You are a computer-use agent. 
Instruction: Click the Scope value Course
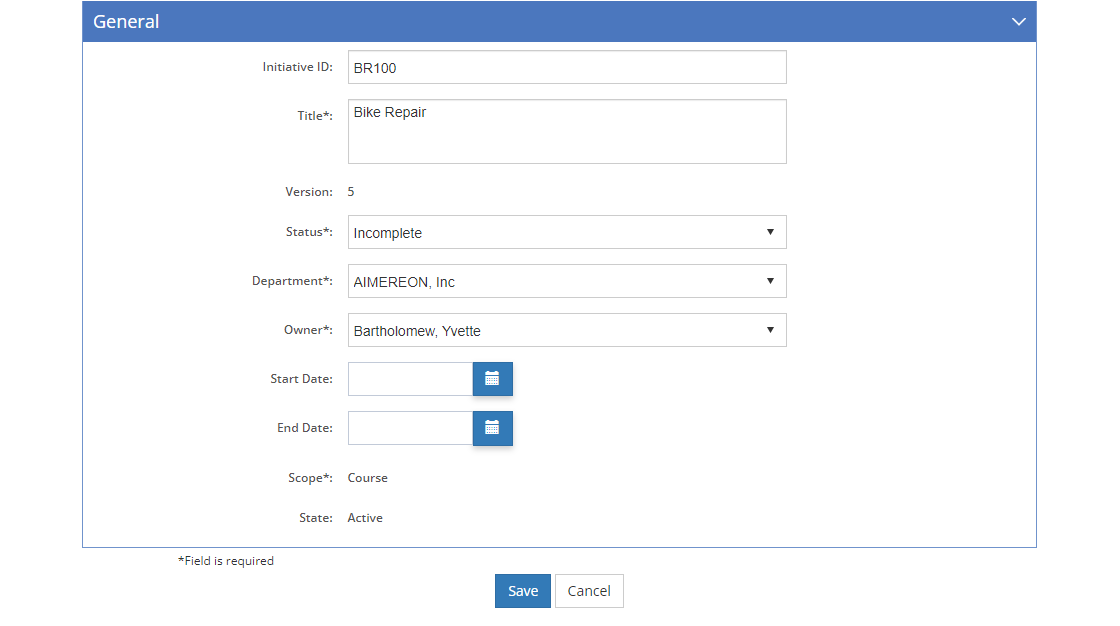tap(368, 478)
